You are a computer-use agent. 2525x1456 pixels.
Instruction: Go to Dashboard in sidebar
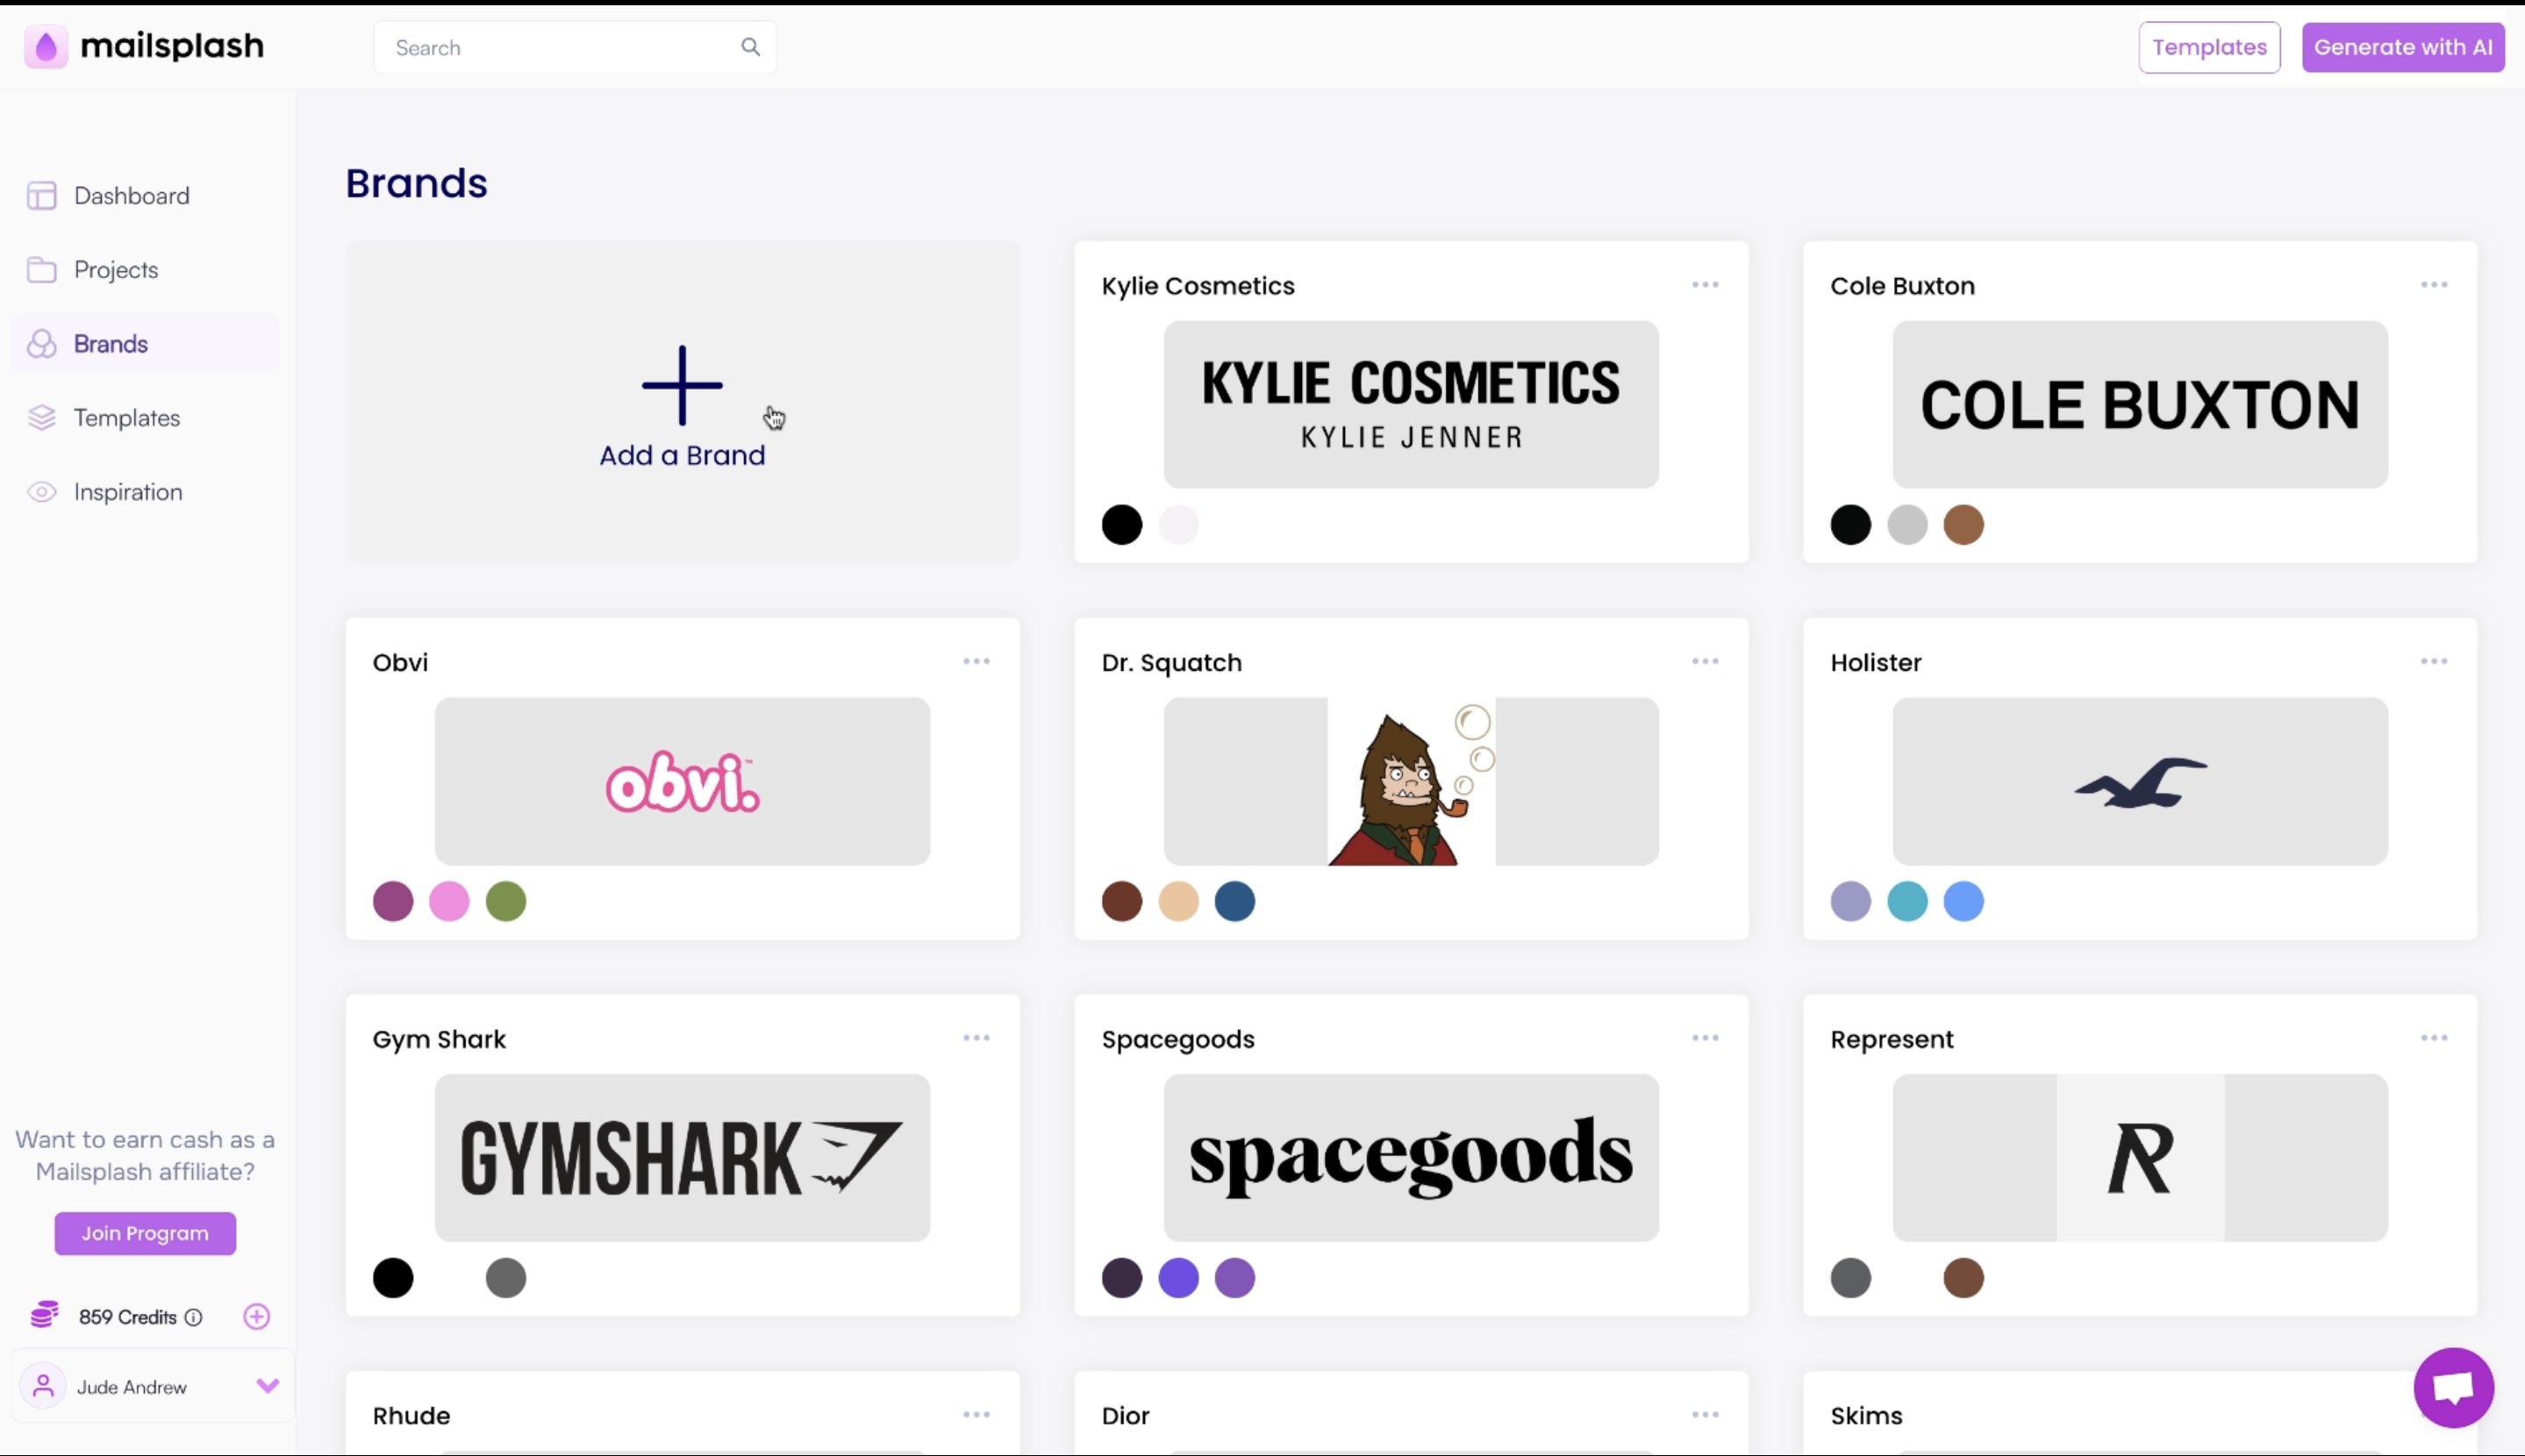(132, 195)
